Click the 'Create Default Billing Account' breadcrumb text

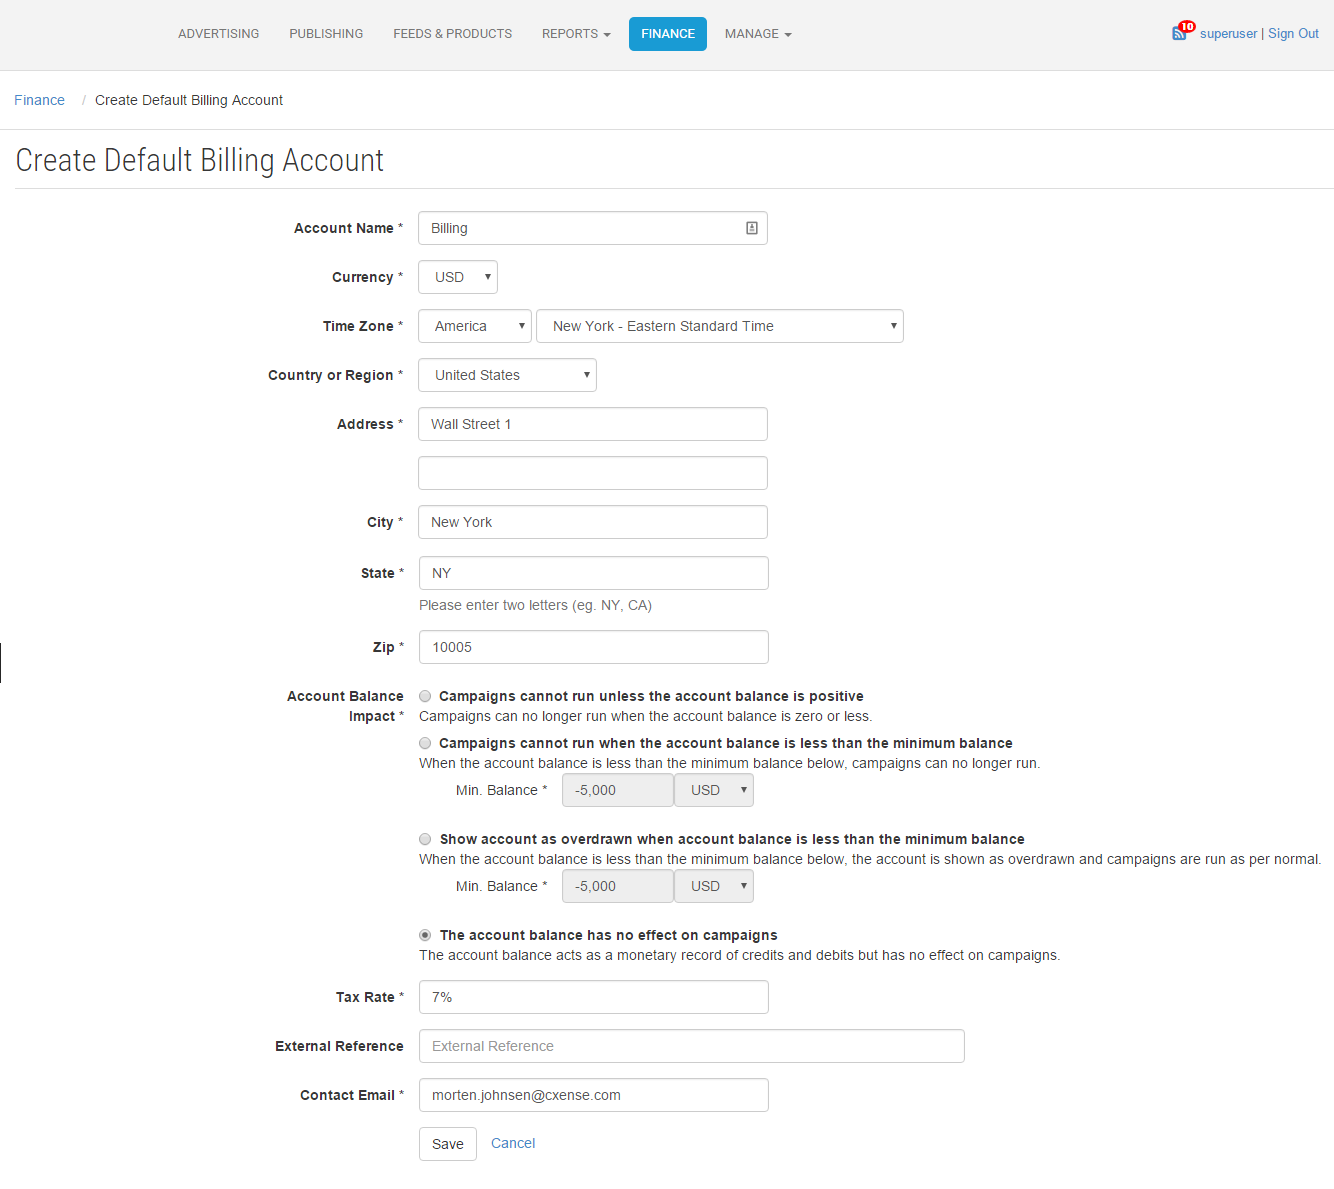point(189,100)
